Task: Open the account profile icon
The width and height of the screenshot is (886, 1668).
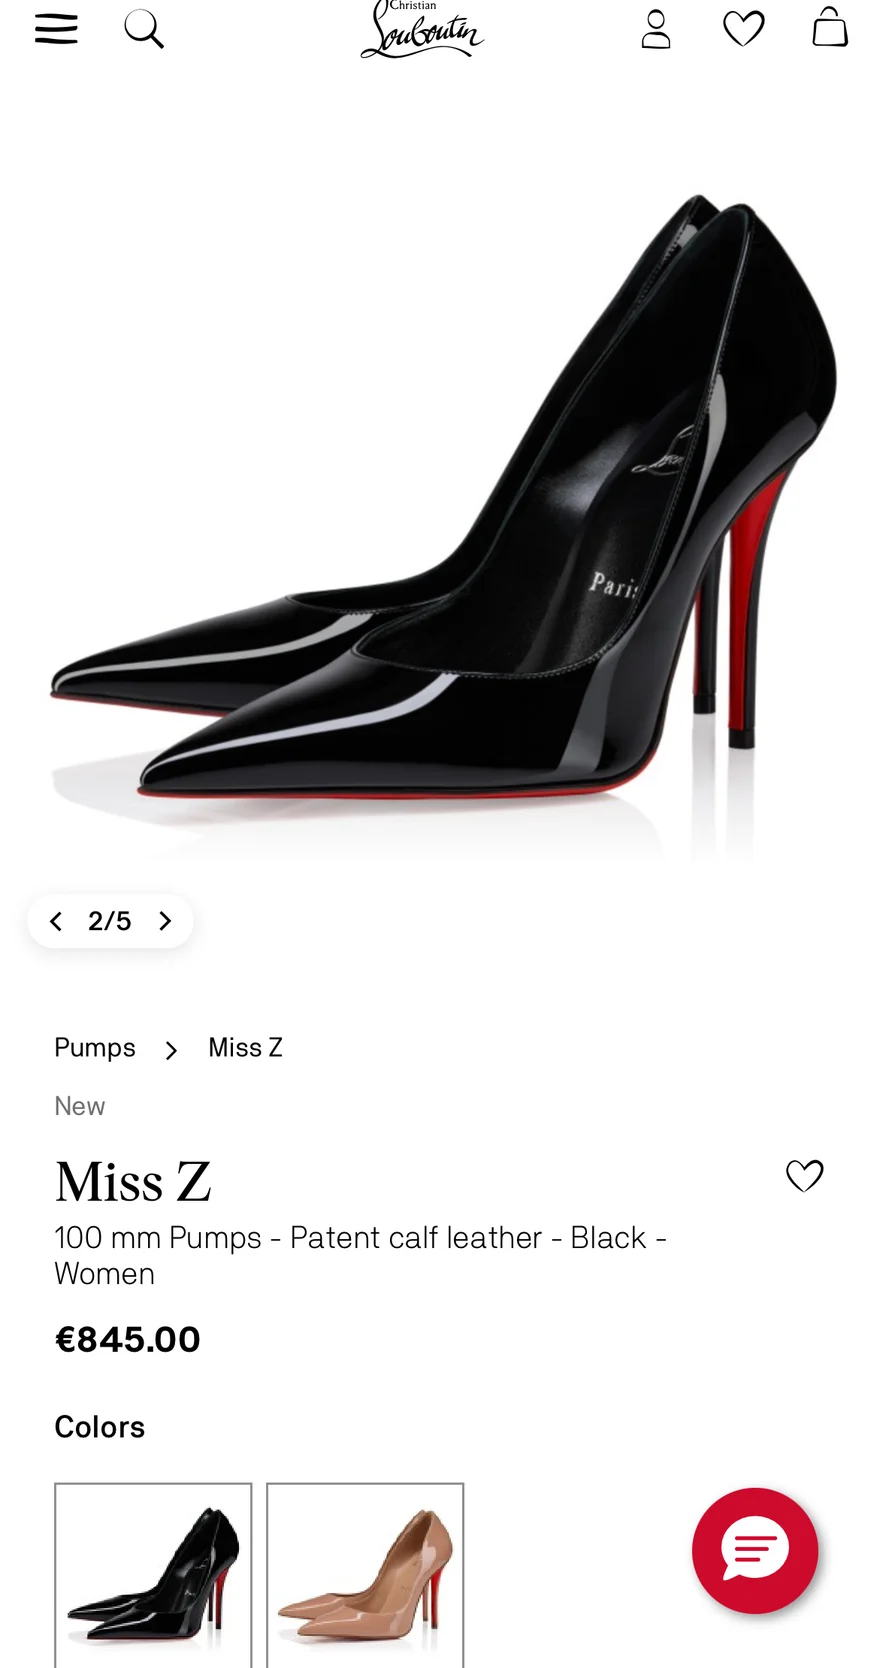Action: [656, 29]
